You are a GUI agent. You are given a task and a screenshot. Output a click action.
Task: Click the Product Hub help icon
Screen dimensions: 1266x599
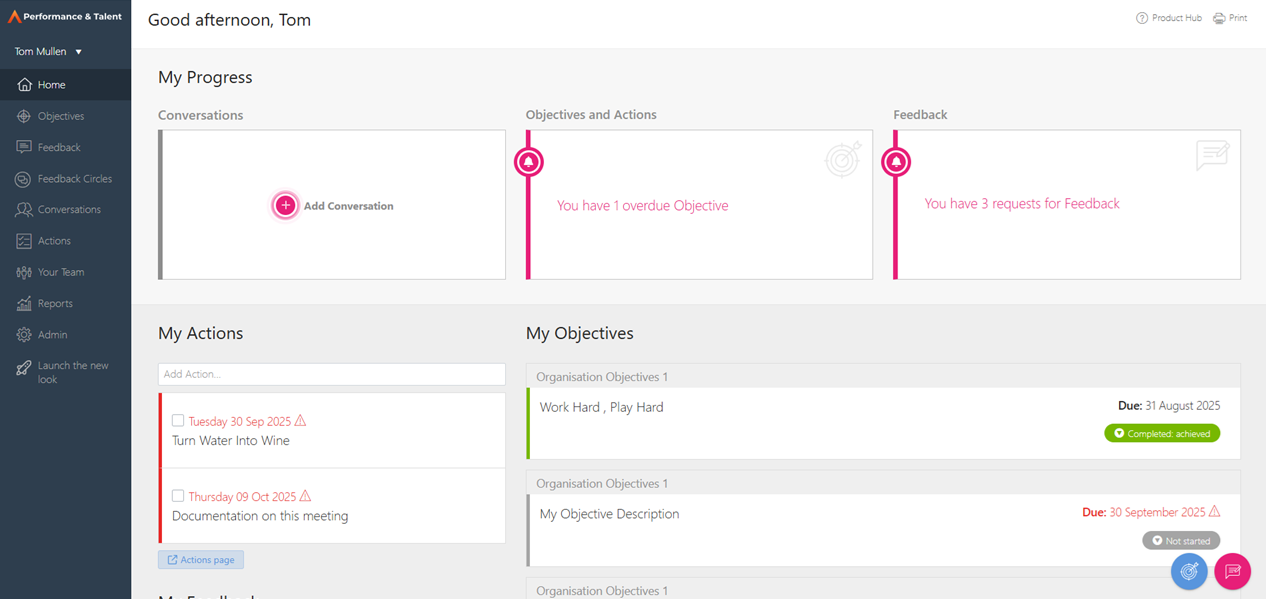coord(1142,18)
